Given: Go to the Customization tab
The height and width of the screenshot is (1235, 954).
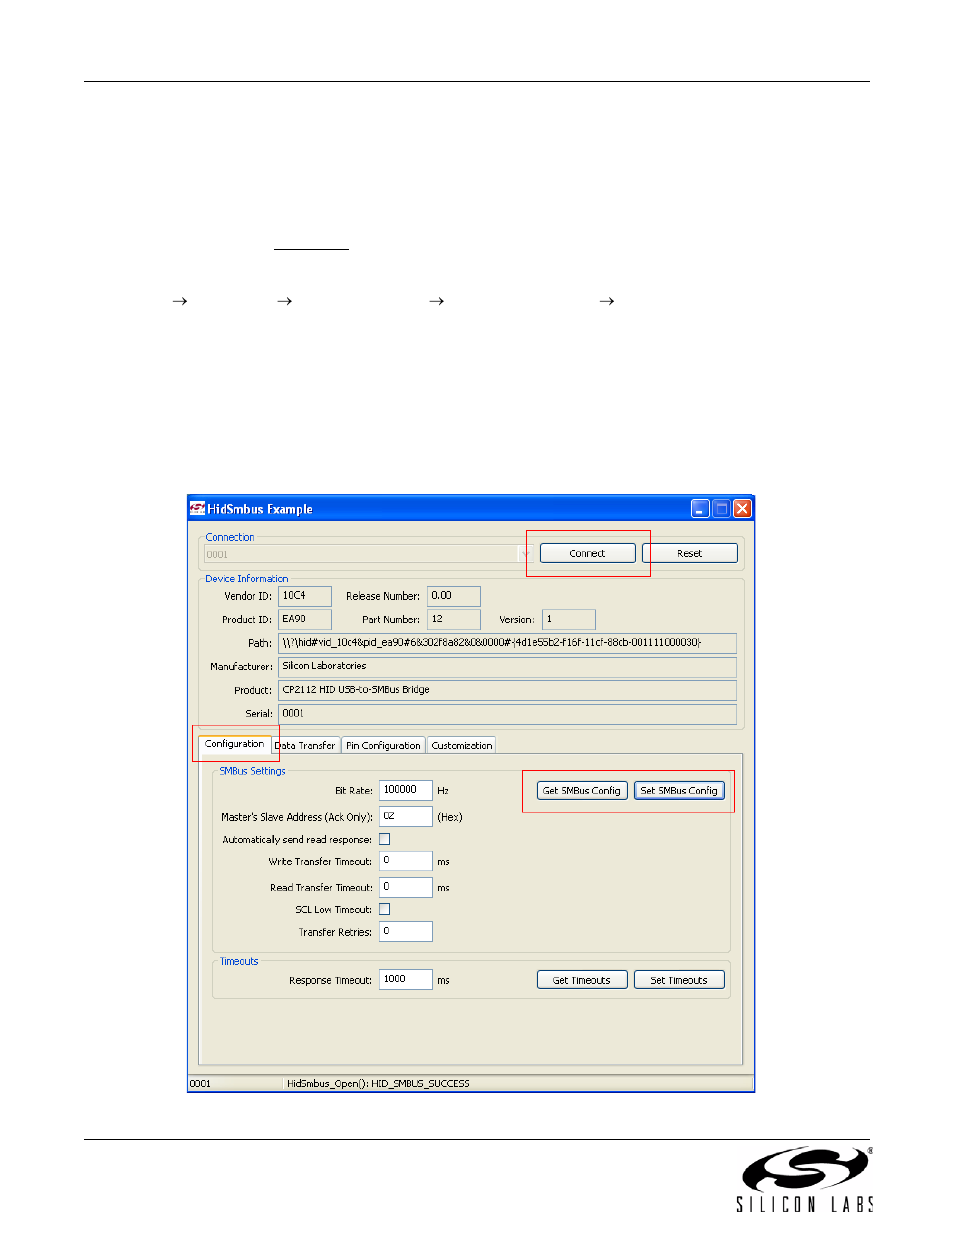Looking at the screenshot, I should [x=462, y=746].
